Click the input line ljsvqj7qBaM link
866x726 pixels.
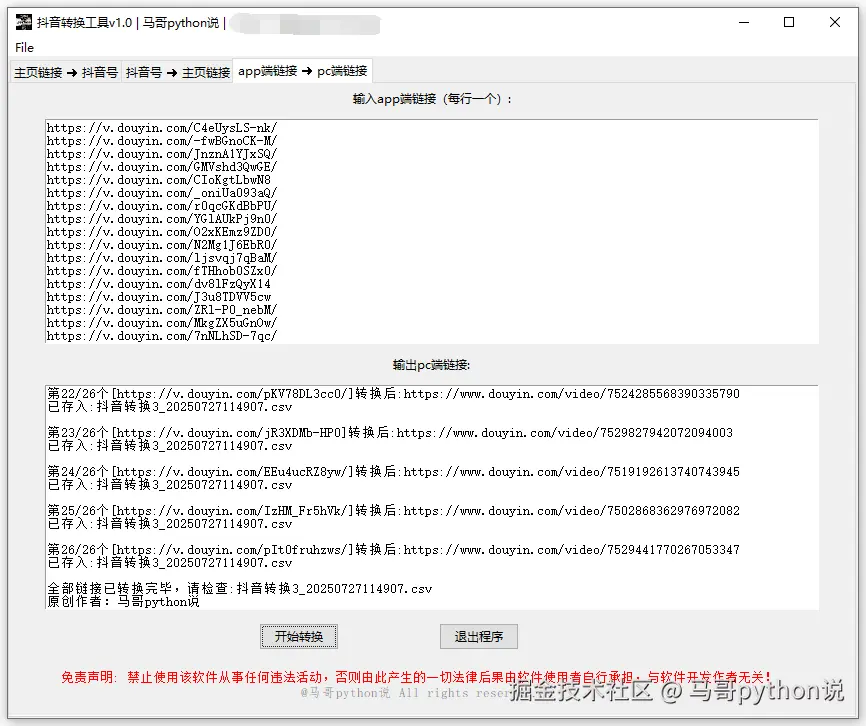(x=162, y=258)
